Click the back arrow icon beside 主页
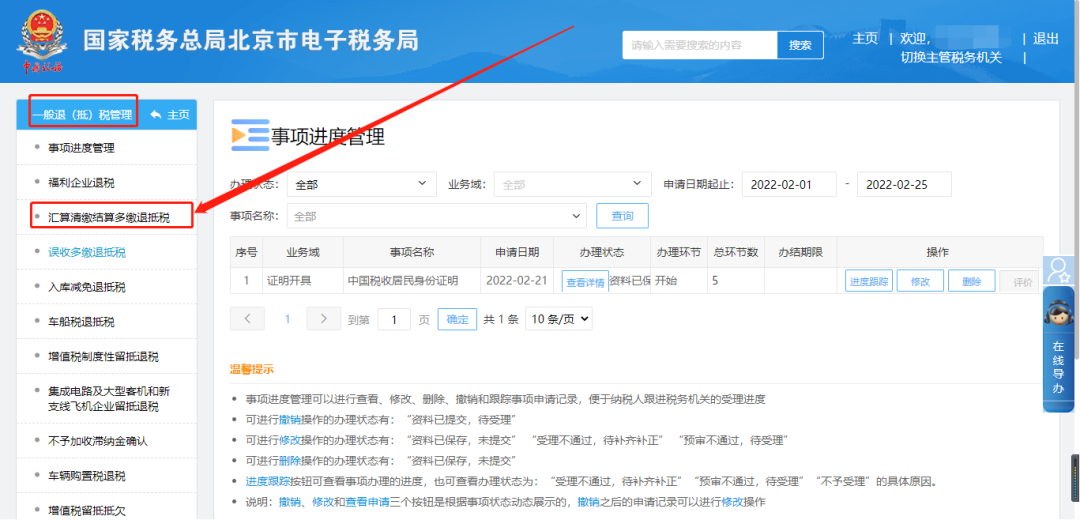The height and width of the screenshot is (520, 1080). (156, 114)
